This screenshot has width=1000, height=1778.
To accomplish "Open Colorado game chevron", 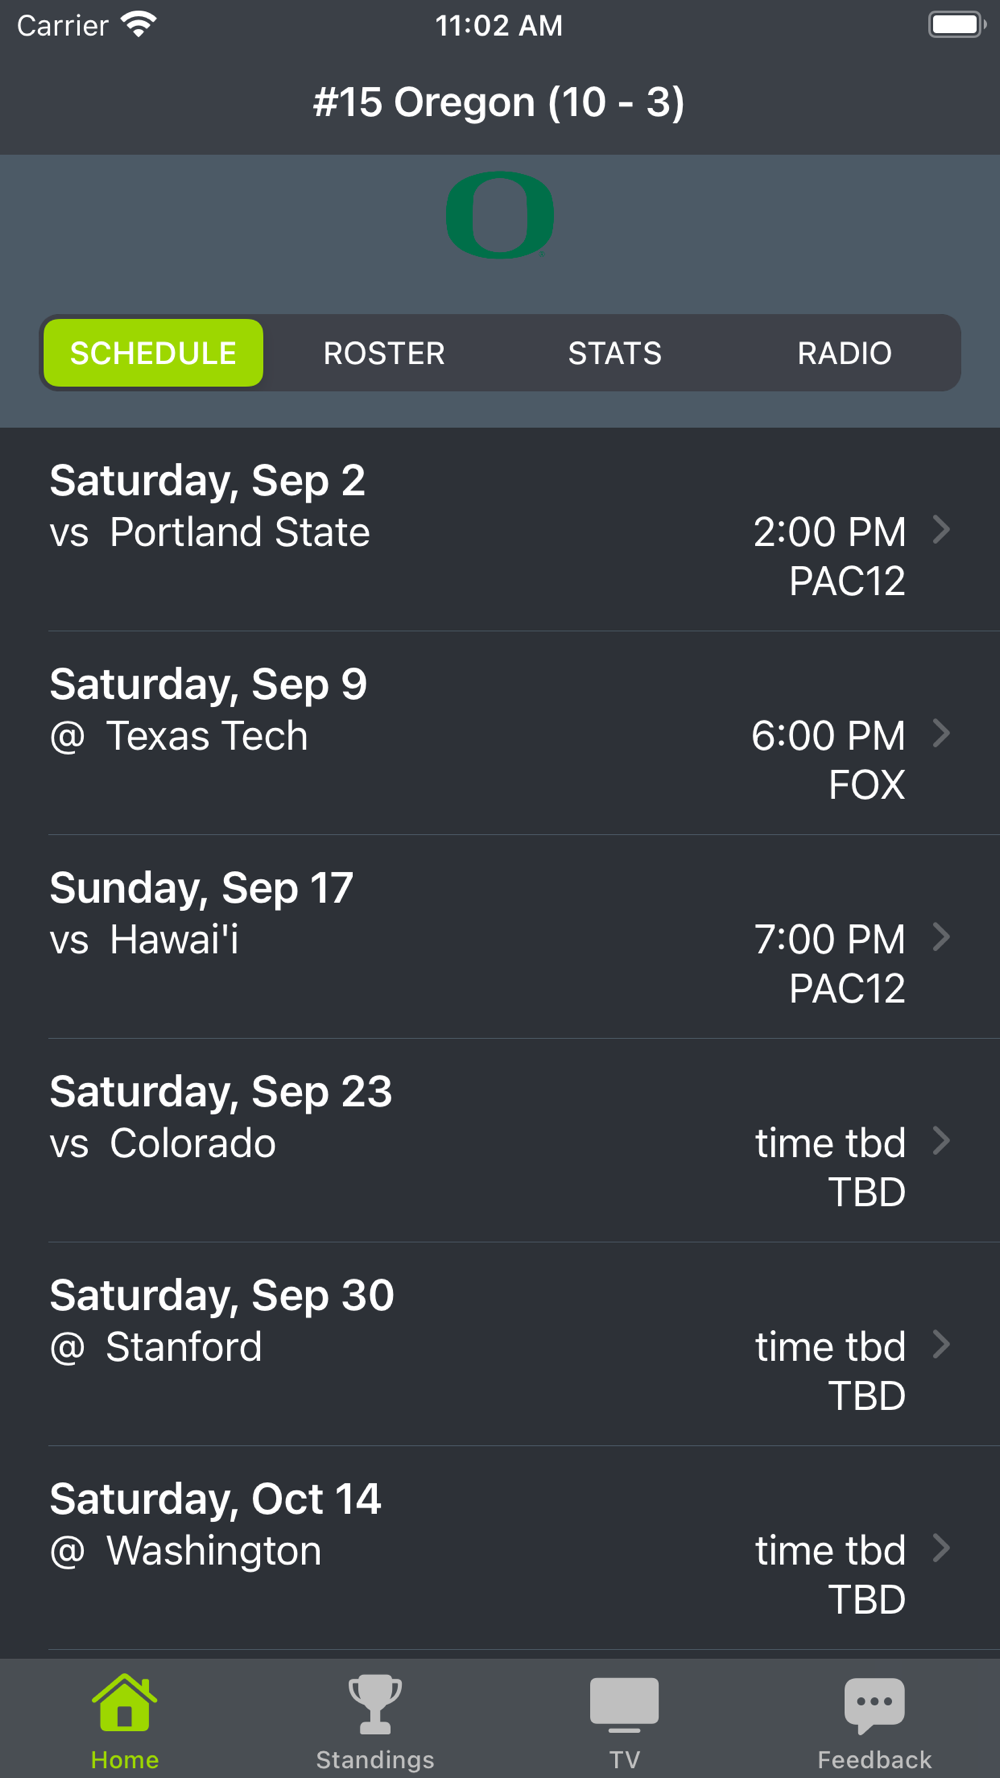I will [941, 1141].
